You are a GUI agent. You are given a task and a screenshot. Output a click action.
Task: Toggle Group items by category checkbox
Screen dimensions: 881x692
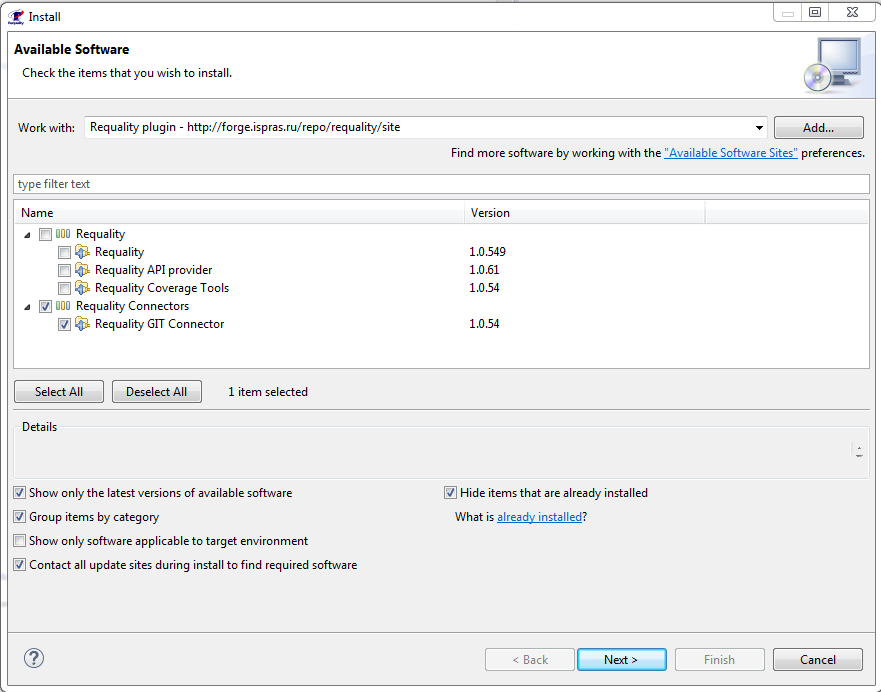[x=20, y=516]
